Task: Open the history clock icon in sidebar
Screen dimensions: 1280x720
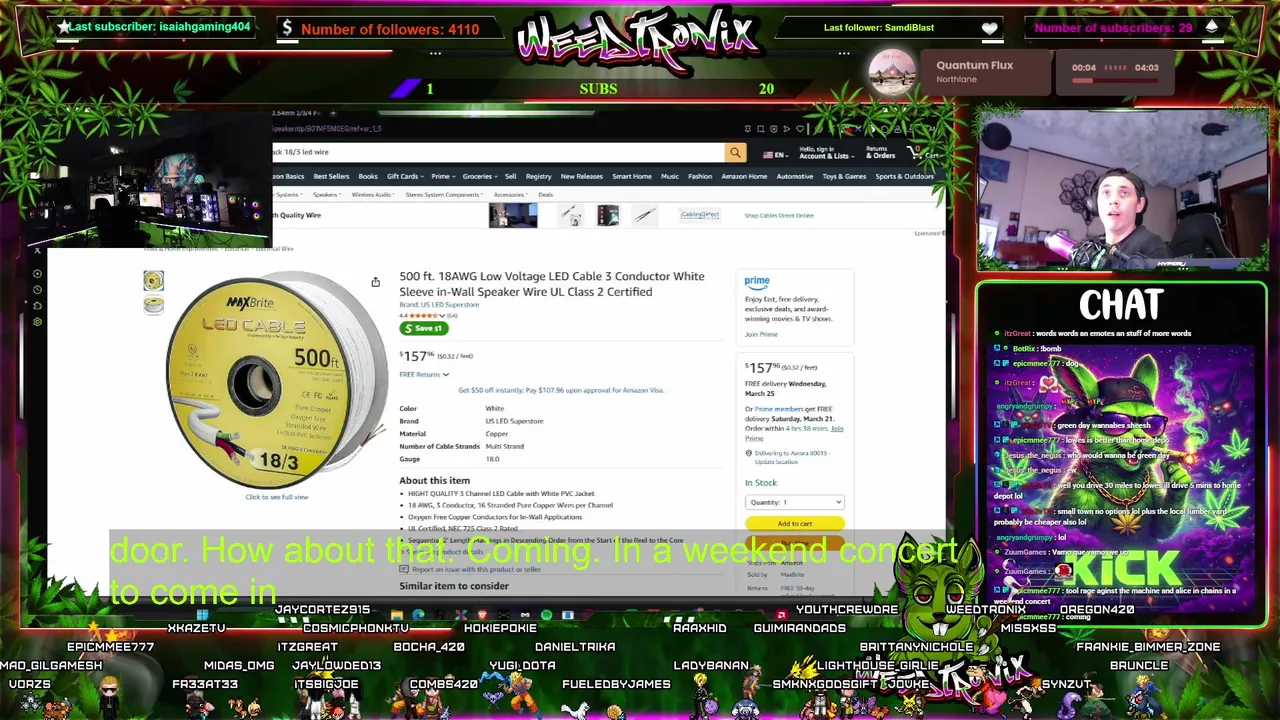Action: coord(37,289)
